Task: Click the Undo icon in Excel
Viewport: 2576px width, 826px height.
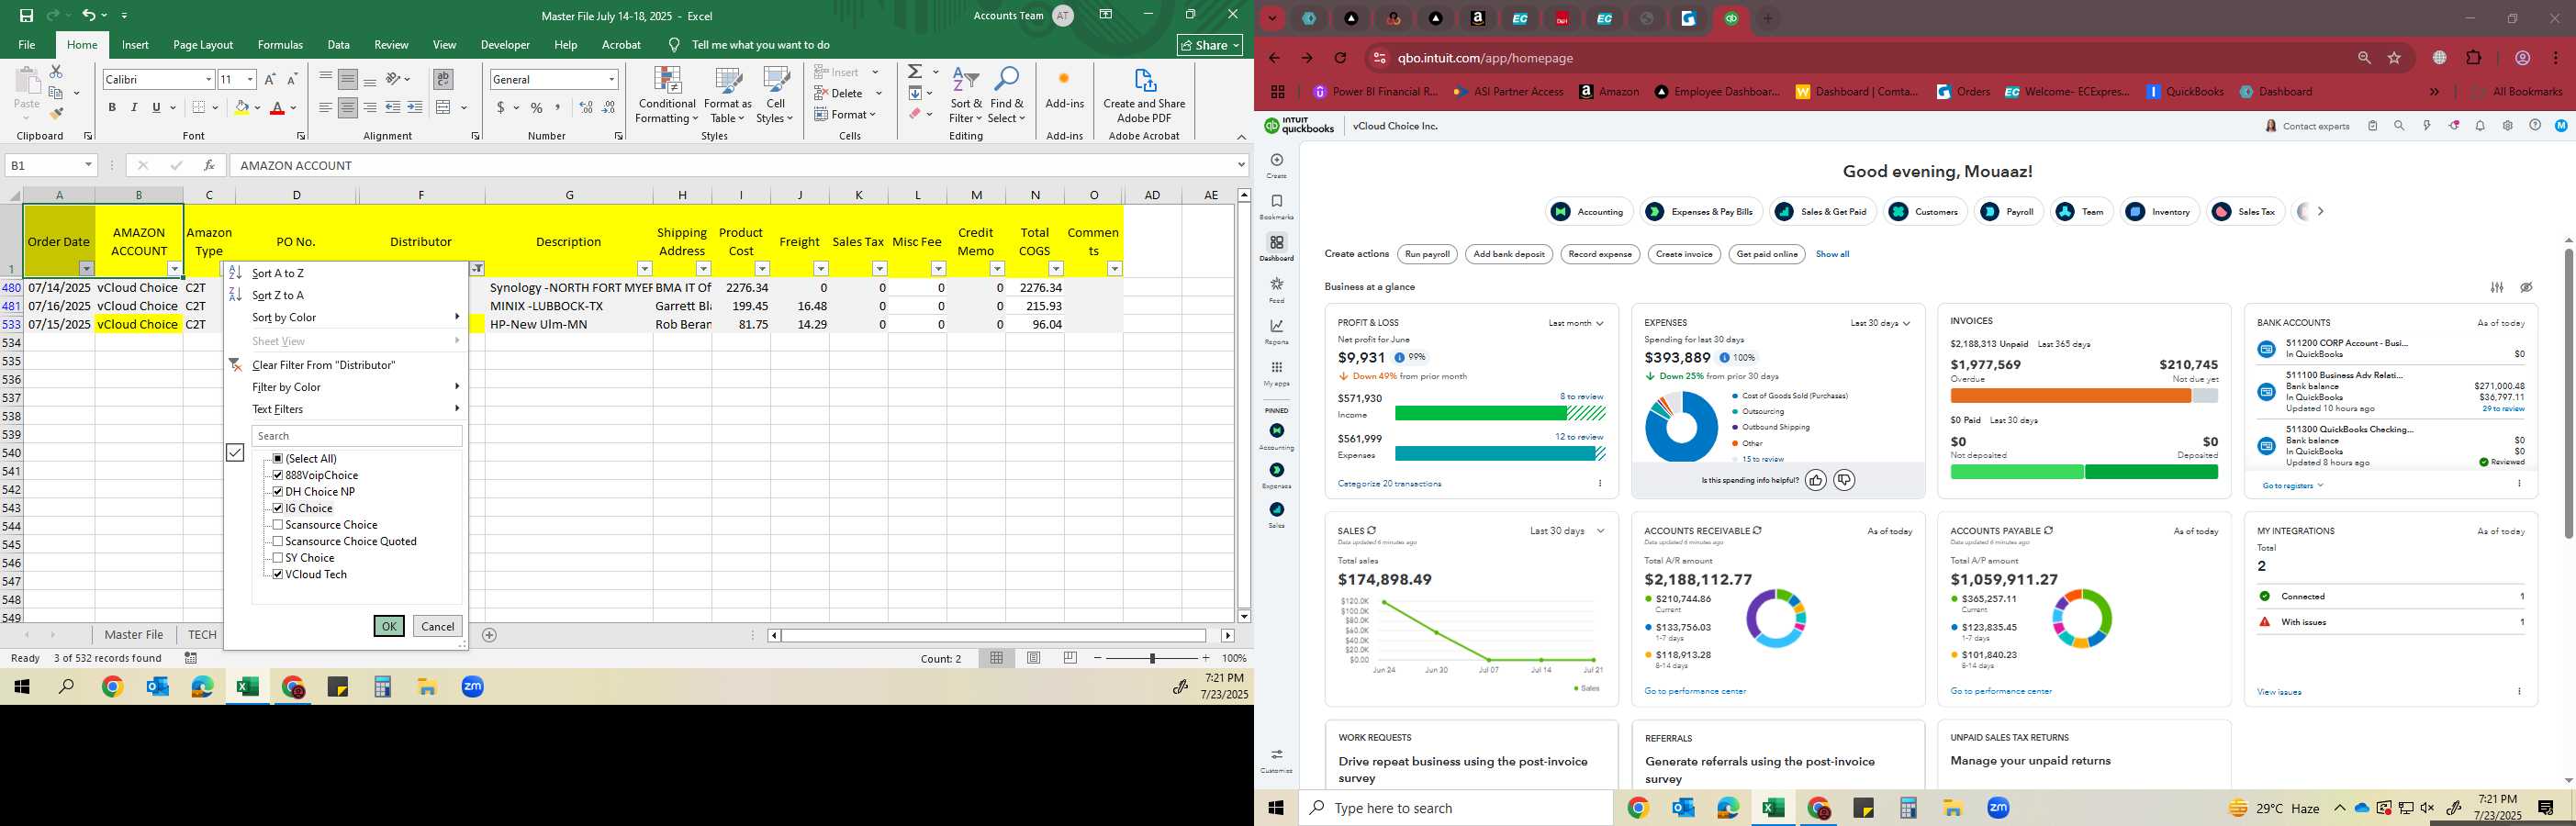Action: click(x=89, y=16)
